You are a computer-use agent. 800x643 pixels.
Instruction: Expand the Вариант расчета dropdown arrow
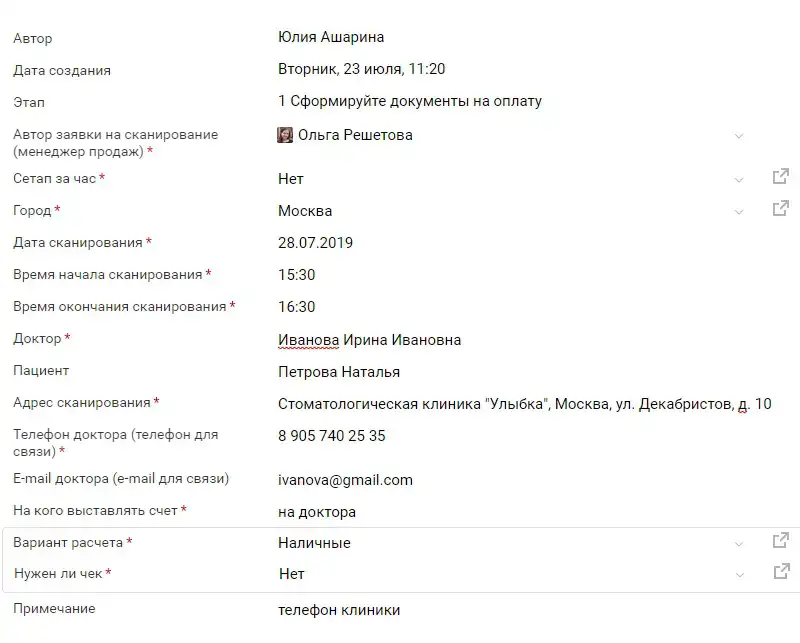pos(739,544)
